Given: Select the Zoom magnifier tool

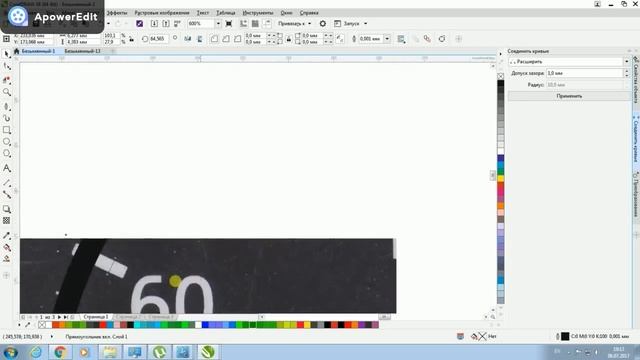Looking at the screenshot, I should click(x=7, y=92).
